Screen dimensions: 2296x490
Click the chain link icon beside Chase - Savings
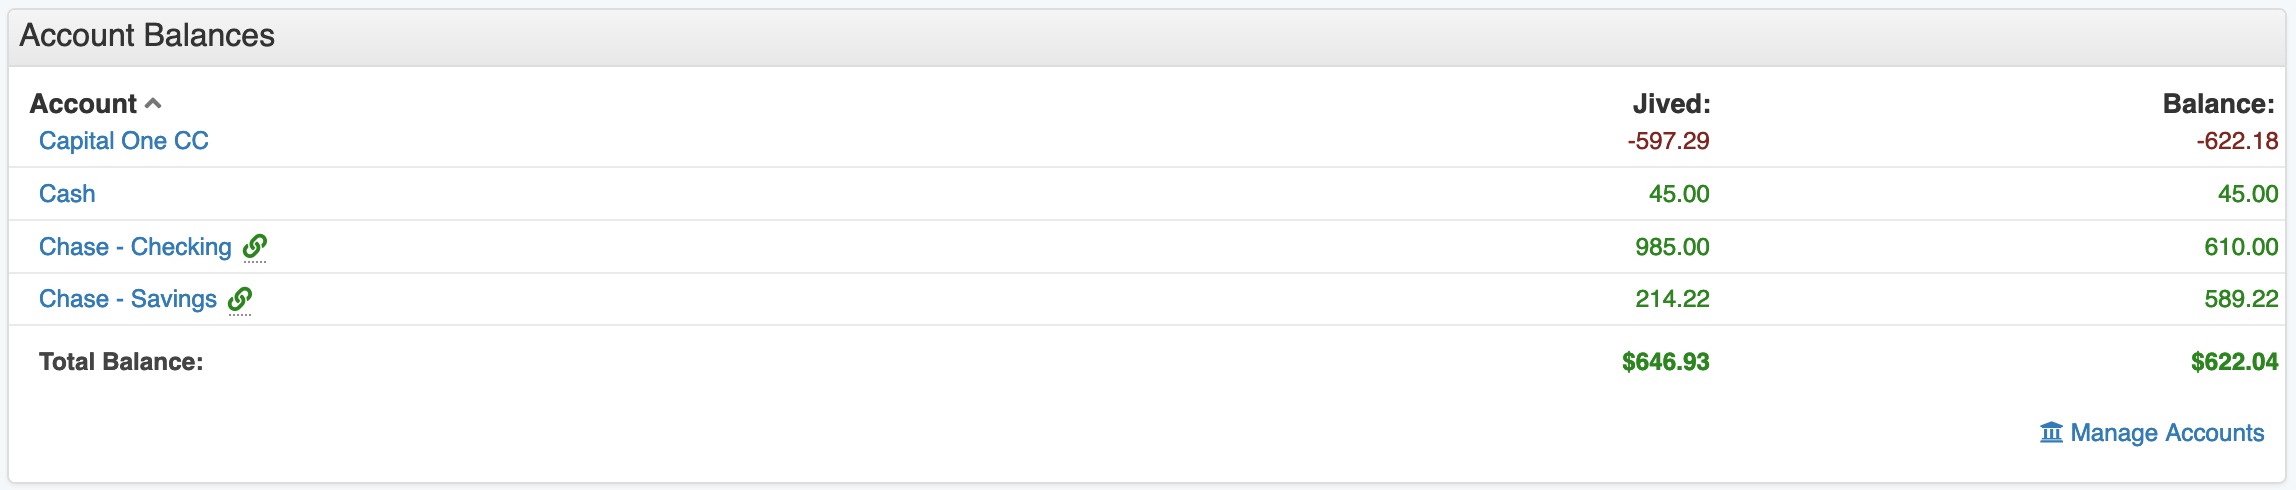point(240,299)
